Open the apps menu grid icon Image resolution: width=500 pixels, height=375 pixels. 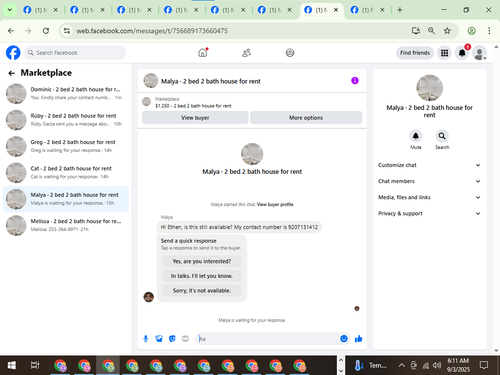(x=444, y=53)
